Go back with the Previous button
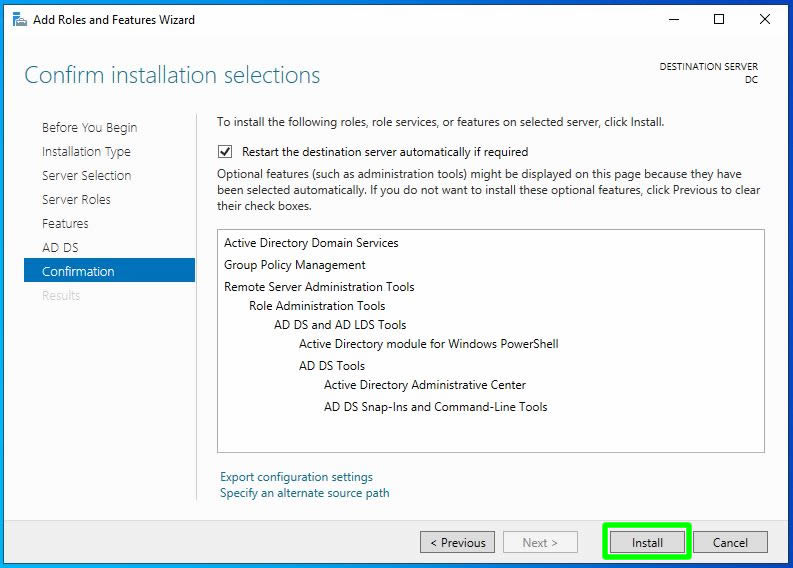 pos(457,542)
